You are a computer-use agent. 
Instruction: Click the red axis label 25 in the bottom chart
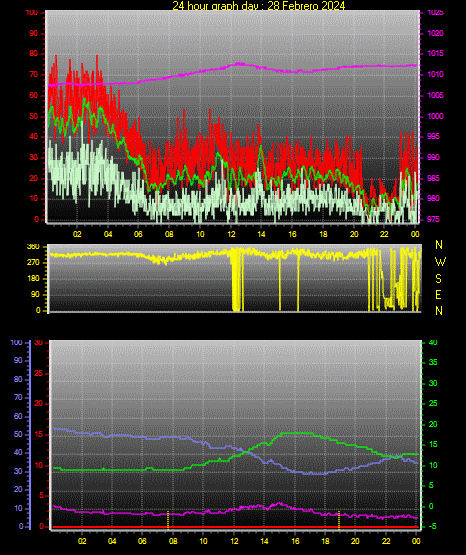pyautogui.click(x=39, y=373)
